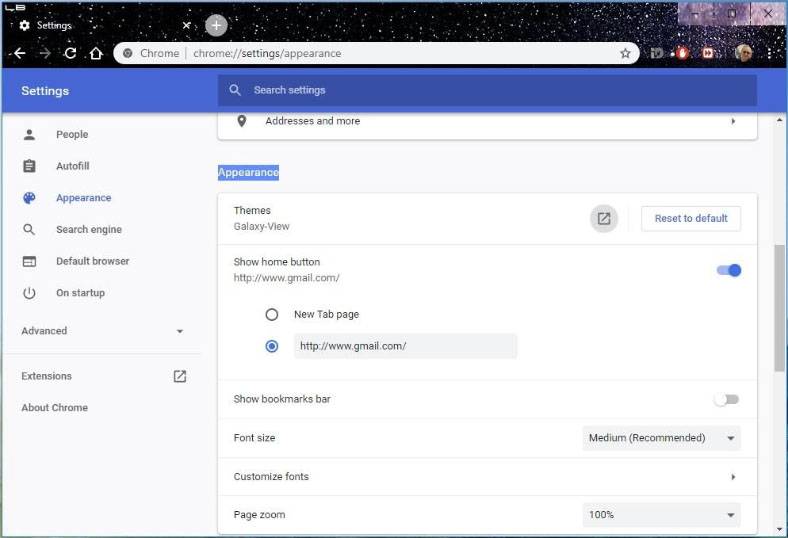Expand Addresses and more arrow
This screenshot has height=538, width=788.
pyautogui.click(x=733, y=121)
